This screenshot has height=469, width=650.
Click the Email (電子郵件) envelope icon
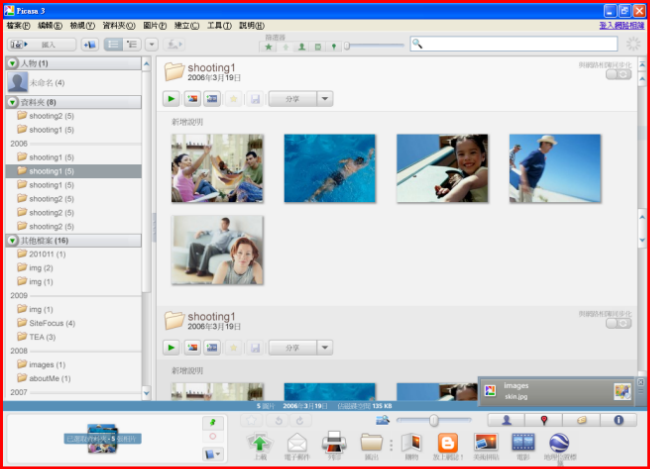click(297, 441)
